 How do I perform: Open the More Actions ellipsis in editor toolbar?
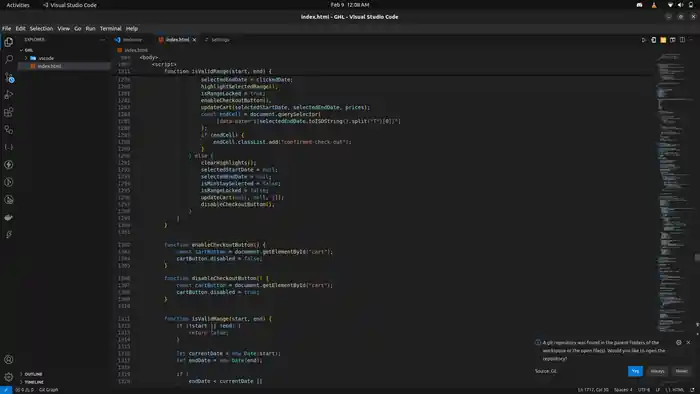click(x=691, y=40)
